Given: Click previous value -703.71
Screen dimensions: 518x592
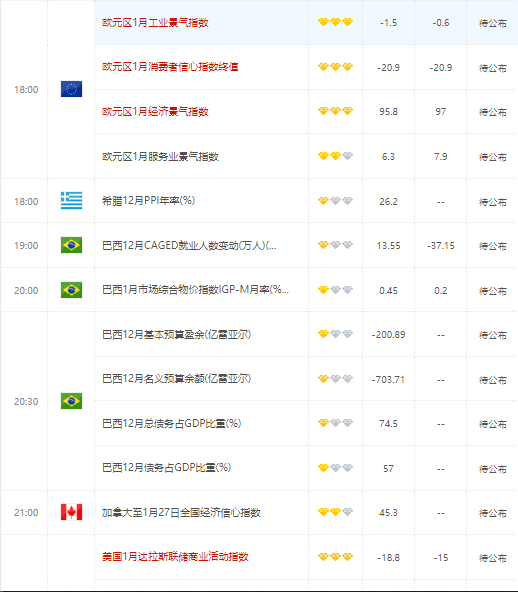Looking at the screenshot, I should 388,379.
